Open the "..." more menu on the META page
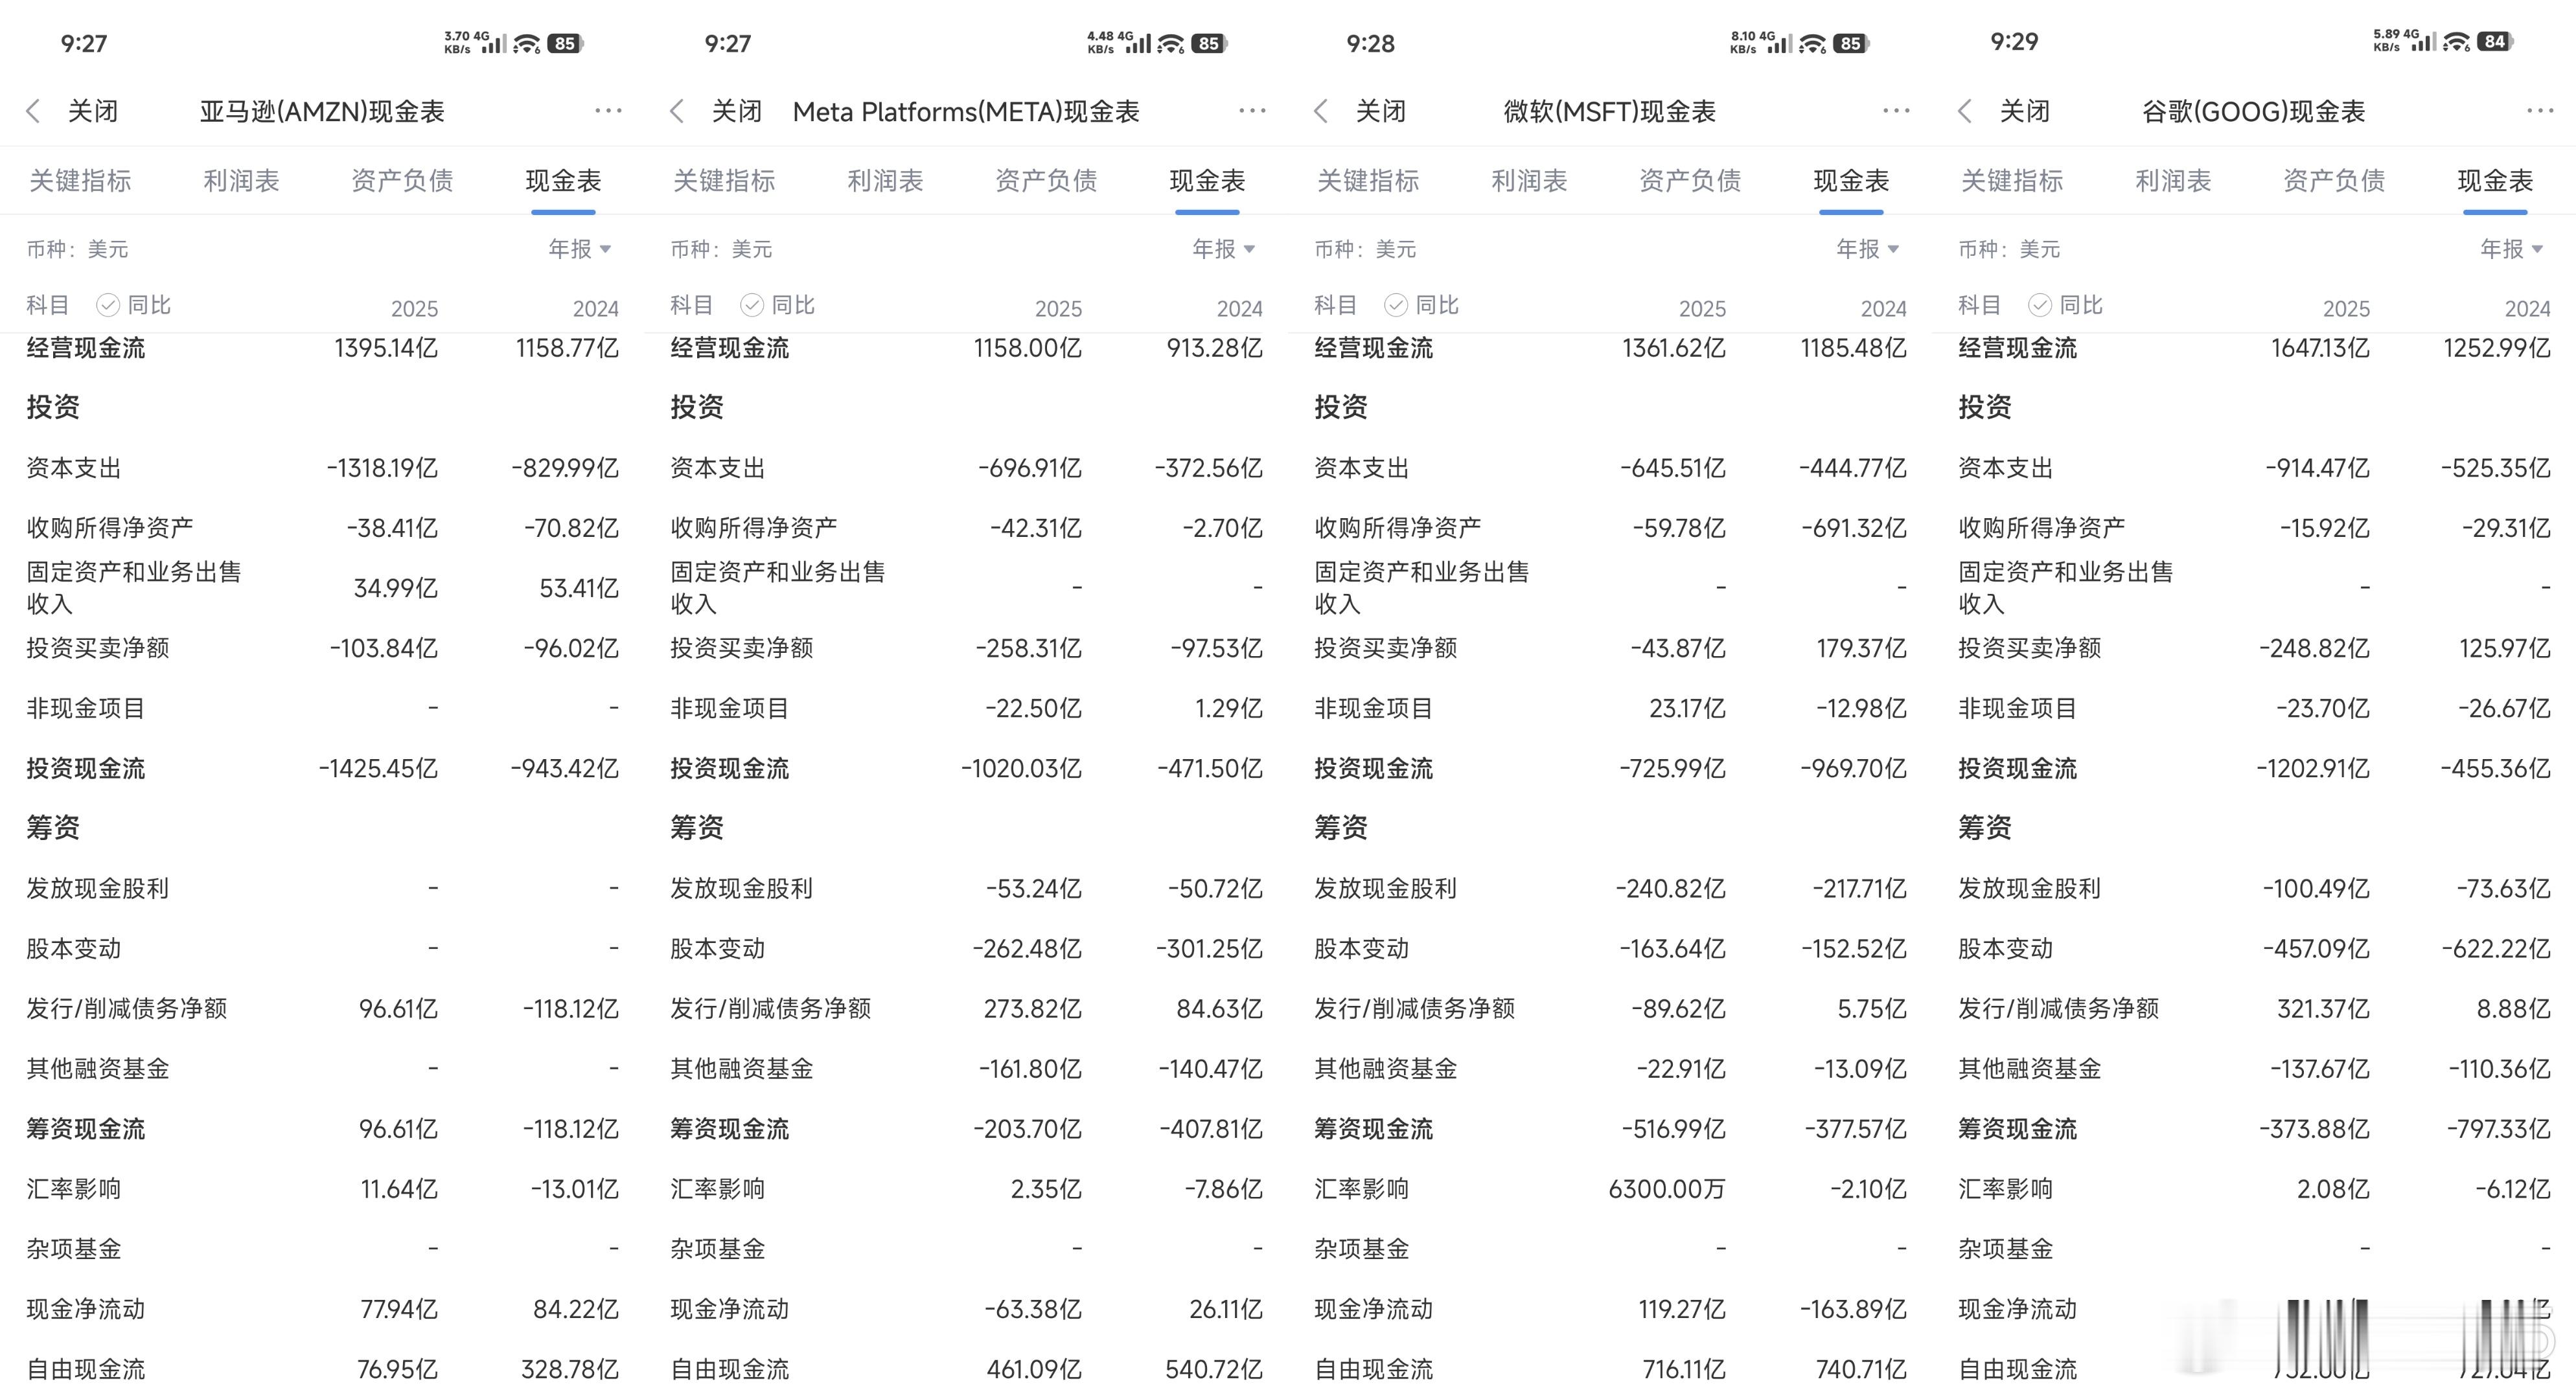This screenshot has height=1399, width=2576. (1251, 111)
